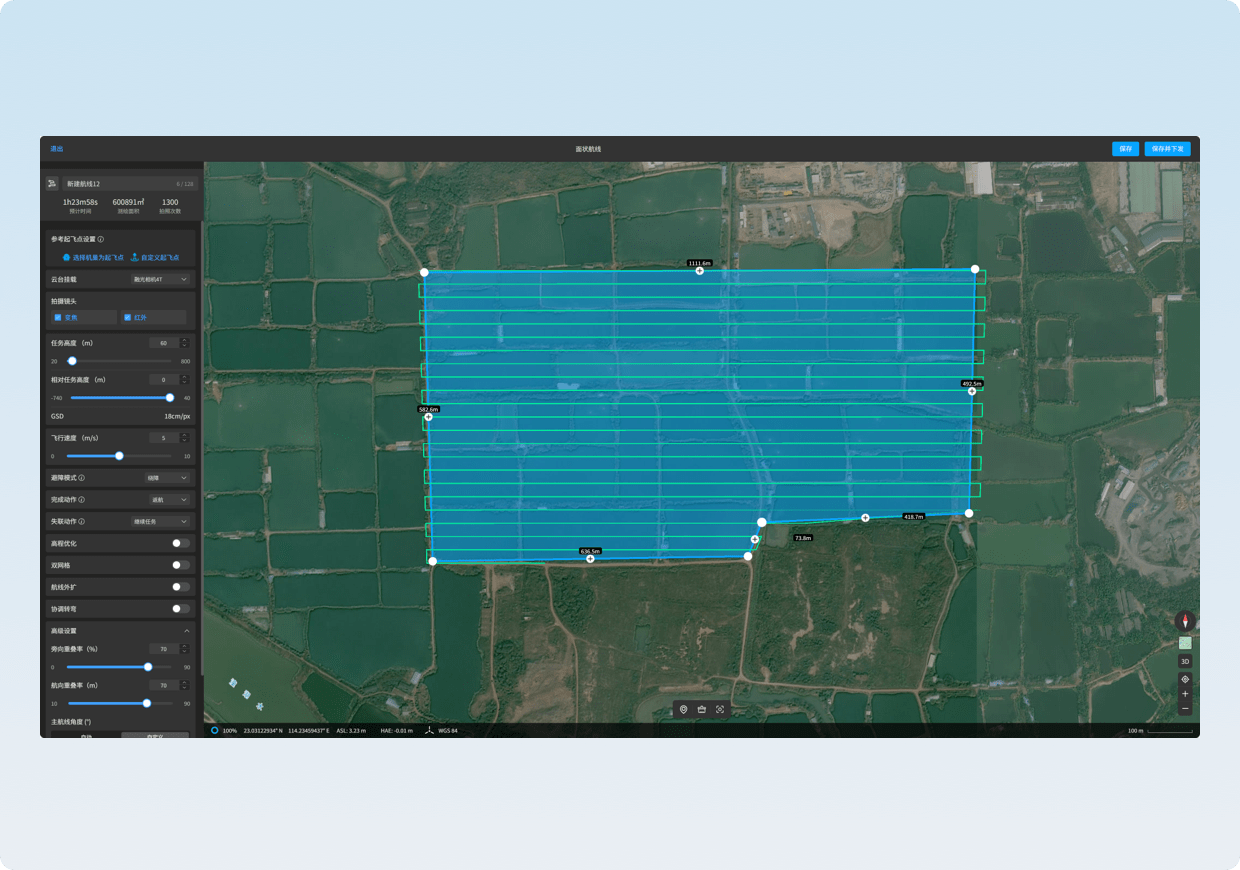This screenshot has width=1240, height=870.
Task: Add vertex on the 582.6m left edge
Action: coord(429,417)
